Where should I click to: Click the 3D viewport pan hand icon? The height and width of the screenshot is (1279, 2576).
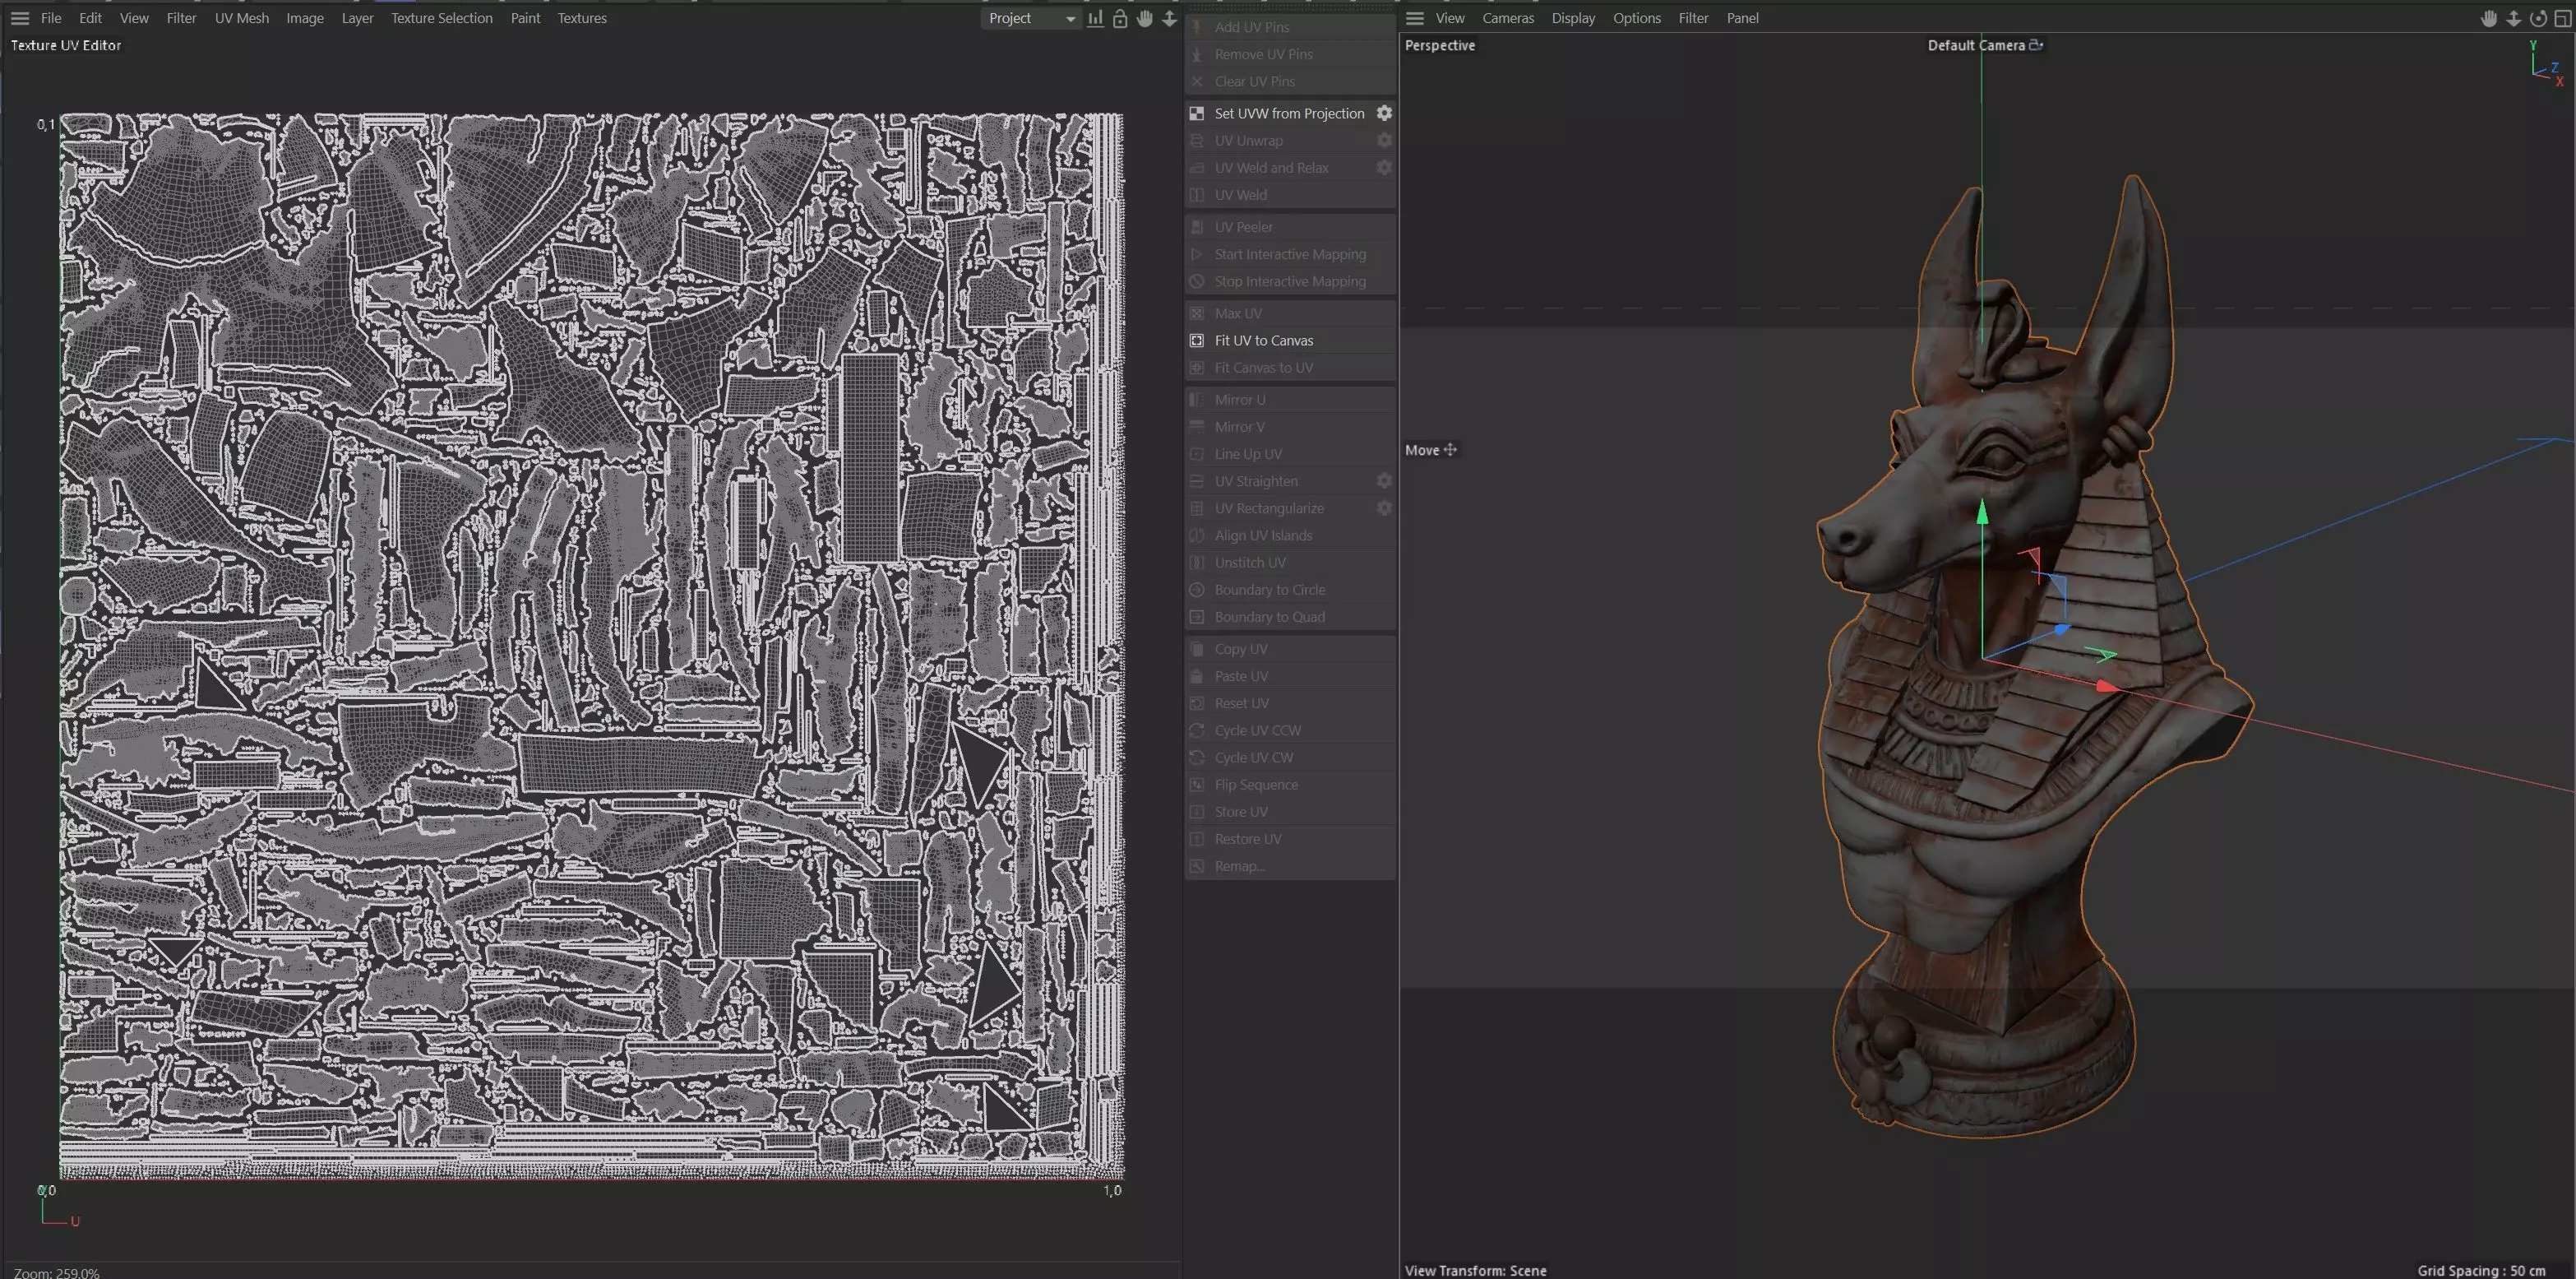click(x=2489, y=19)
